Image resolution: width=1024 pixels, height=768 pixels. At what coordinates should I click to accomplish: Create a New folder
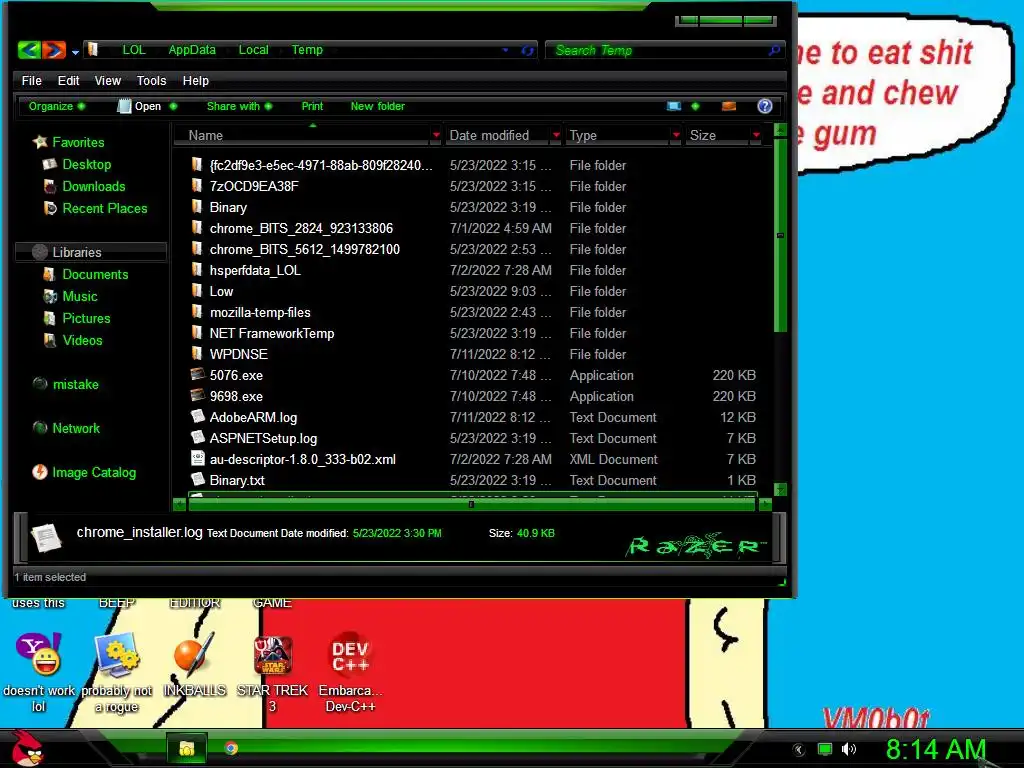coord(377,106)
